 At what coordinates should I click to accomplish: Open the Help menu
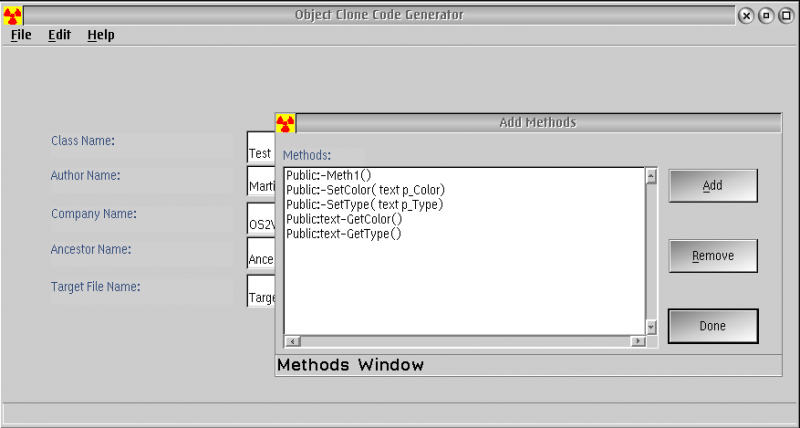pos(101,35)
